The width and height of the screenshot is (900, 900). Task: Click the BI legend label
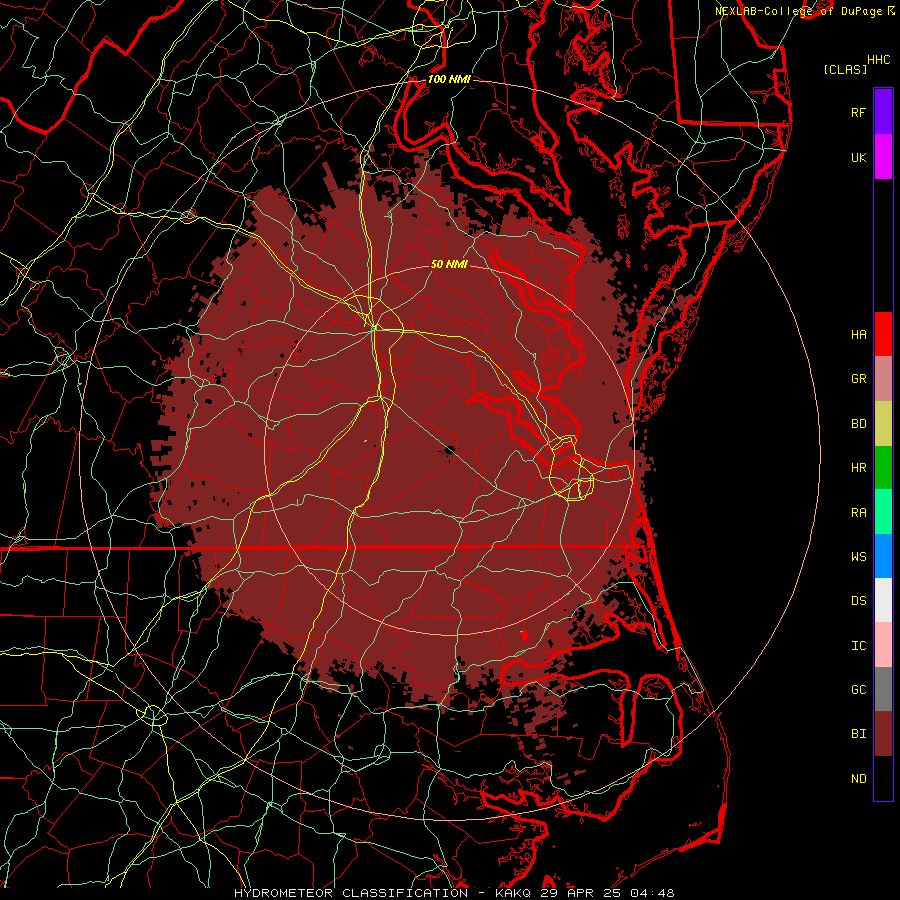coord(858,734)
